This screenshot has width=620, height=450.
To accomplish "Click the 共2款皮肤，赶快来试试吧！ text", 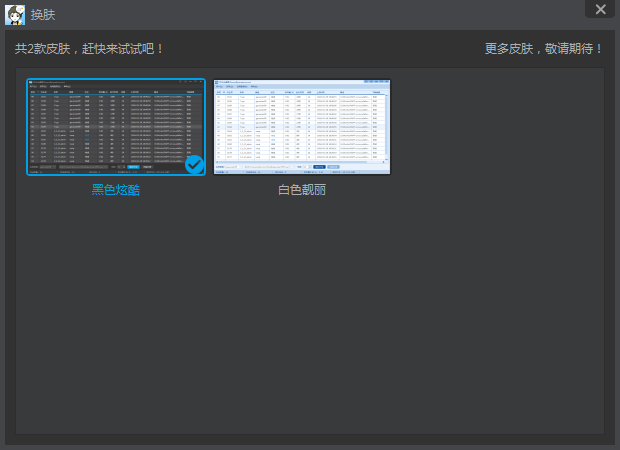I will (x=89, y=49).
